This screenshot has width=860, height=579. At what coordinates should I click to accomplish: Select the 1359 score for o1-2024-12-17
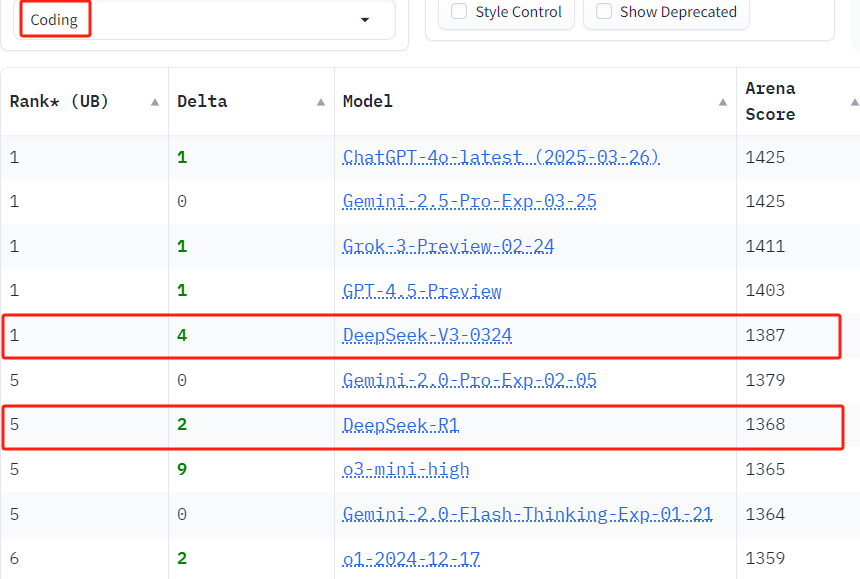(765, 558)
